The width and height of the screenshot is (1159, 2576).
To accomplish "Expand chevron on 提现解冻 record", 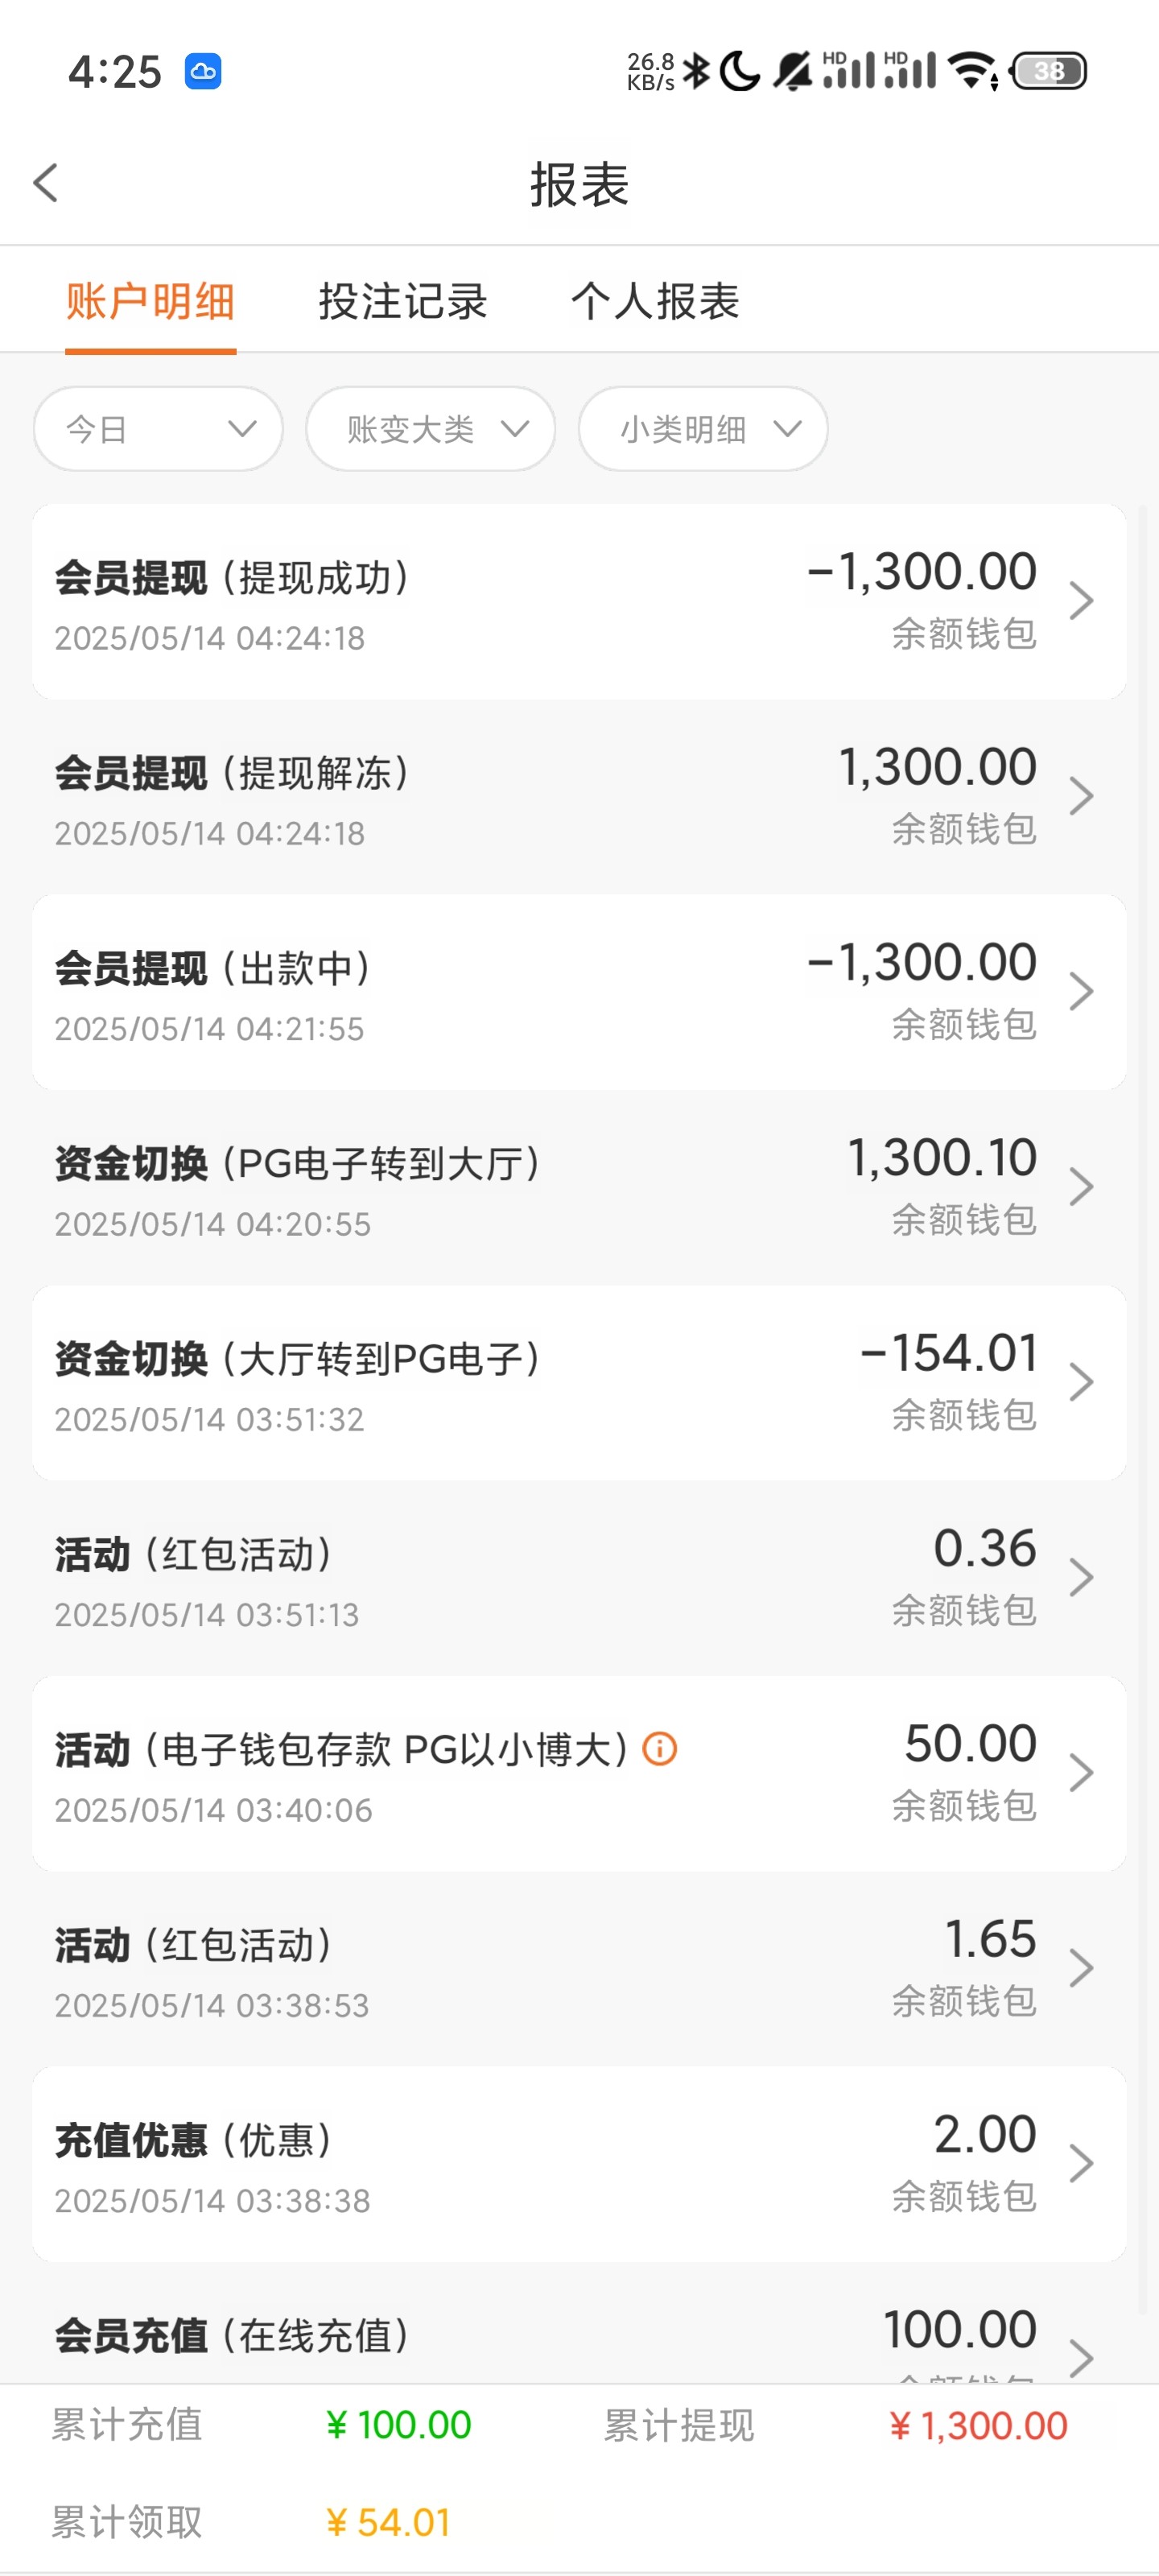I will 1080,797.
